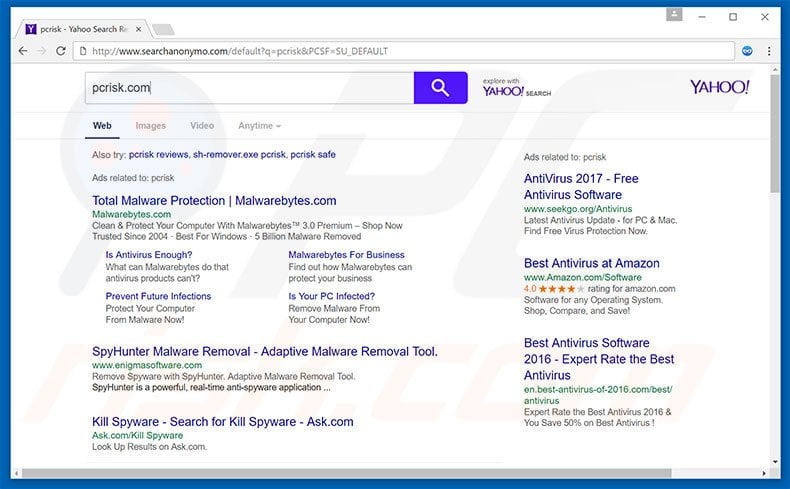This screenshot has width=790, height=489.
Task: Click the www.Amazon.com/Software URL
Action: 582,277
